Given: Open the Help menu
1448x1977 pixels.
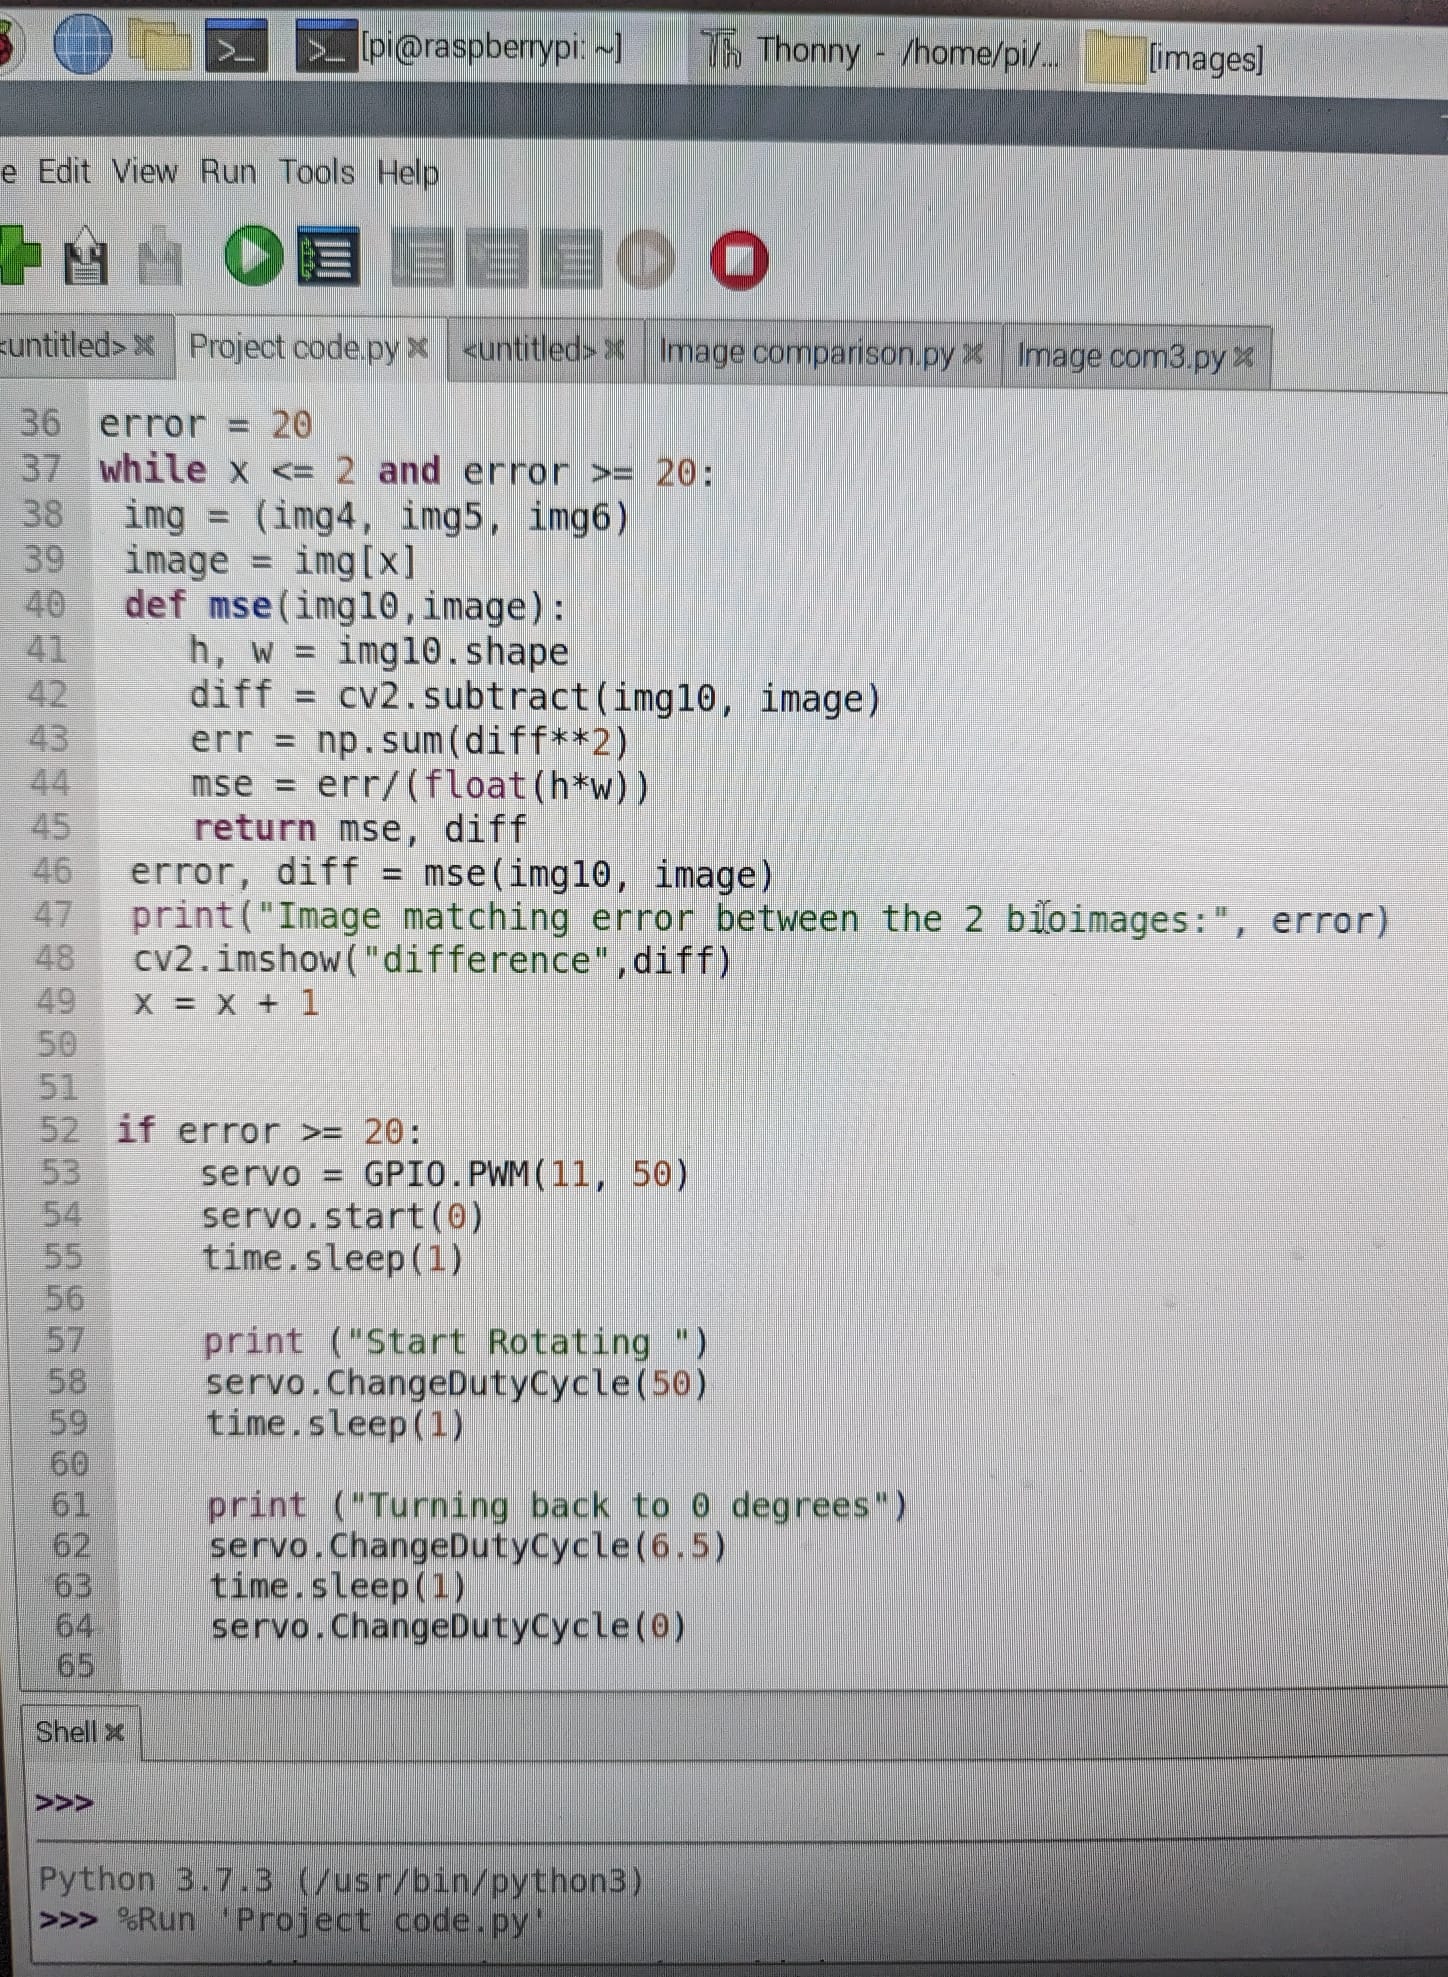Looking at the screenshot, I should click(407, 174).
